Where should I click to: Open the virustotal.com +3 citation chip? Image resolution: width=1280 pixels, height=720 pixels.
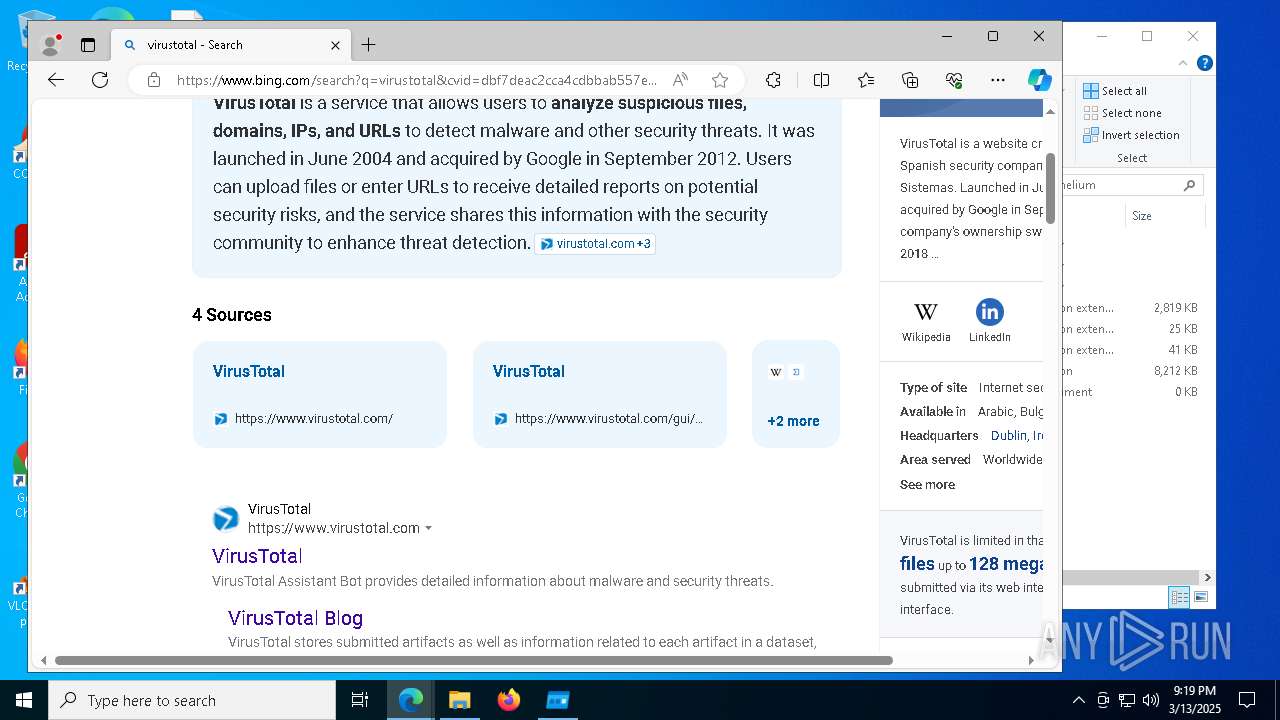pos(595,244)
